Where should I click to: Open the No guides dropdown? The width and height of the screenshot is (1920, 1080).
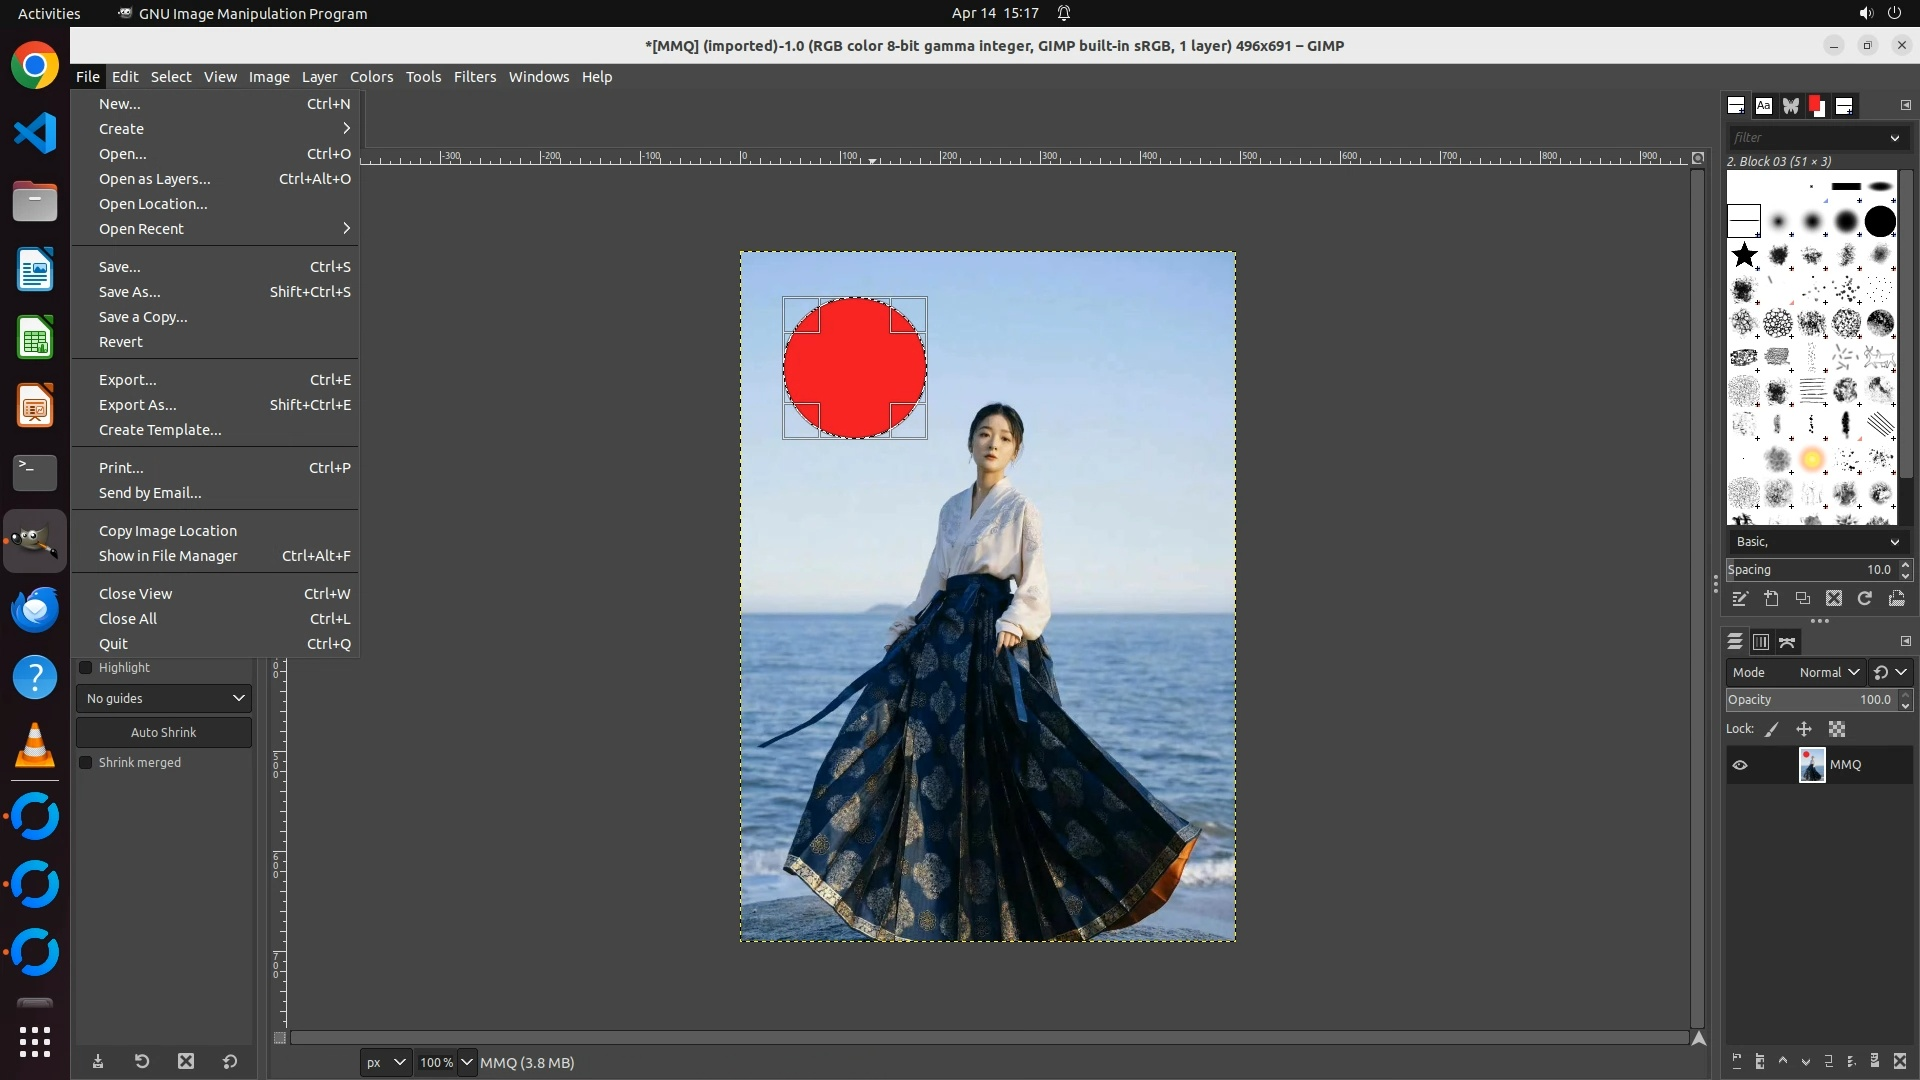pyautogui.click(x=164, y=699)
